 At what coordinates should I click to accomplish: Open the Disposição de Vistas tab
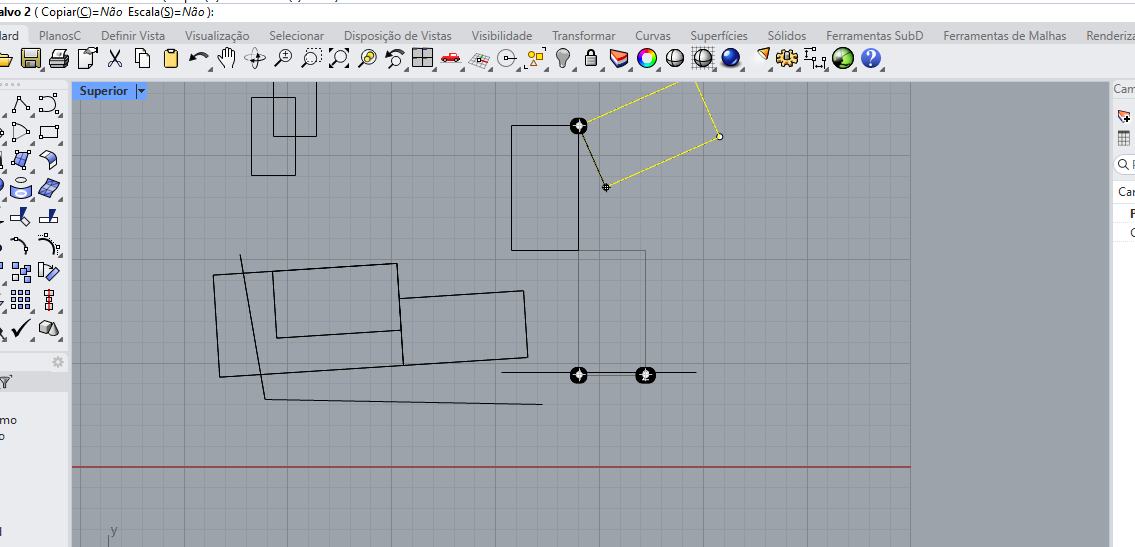click(x=397, y=35)
